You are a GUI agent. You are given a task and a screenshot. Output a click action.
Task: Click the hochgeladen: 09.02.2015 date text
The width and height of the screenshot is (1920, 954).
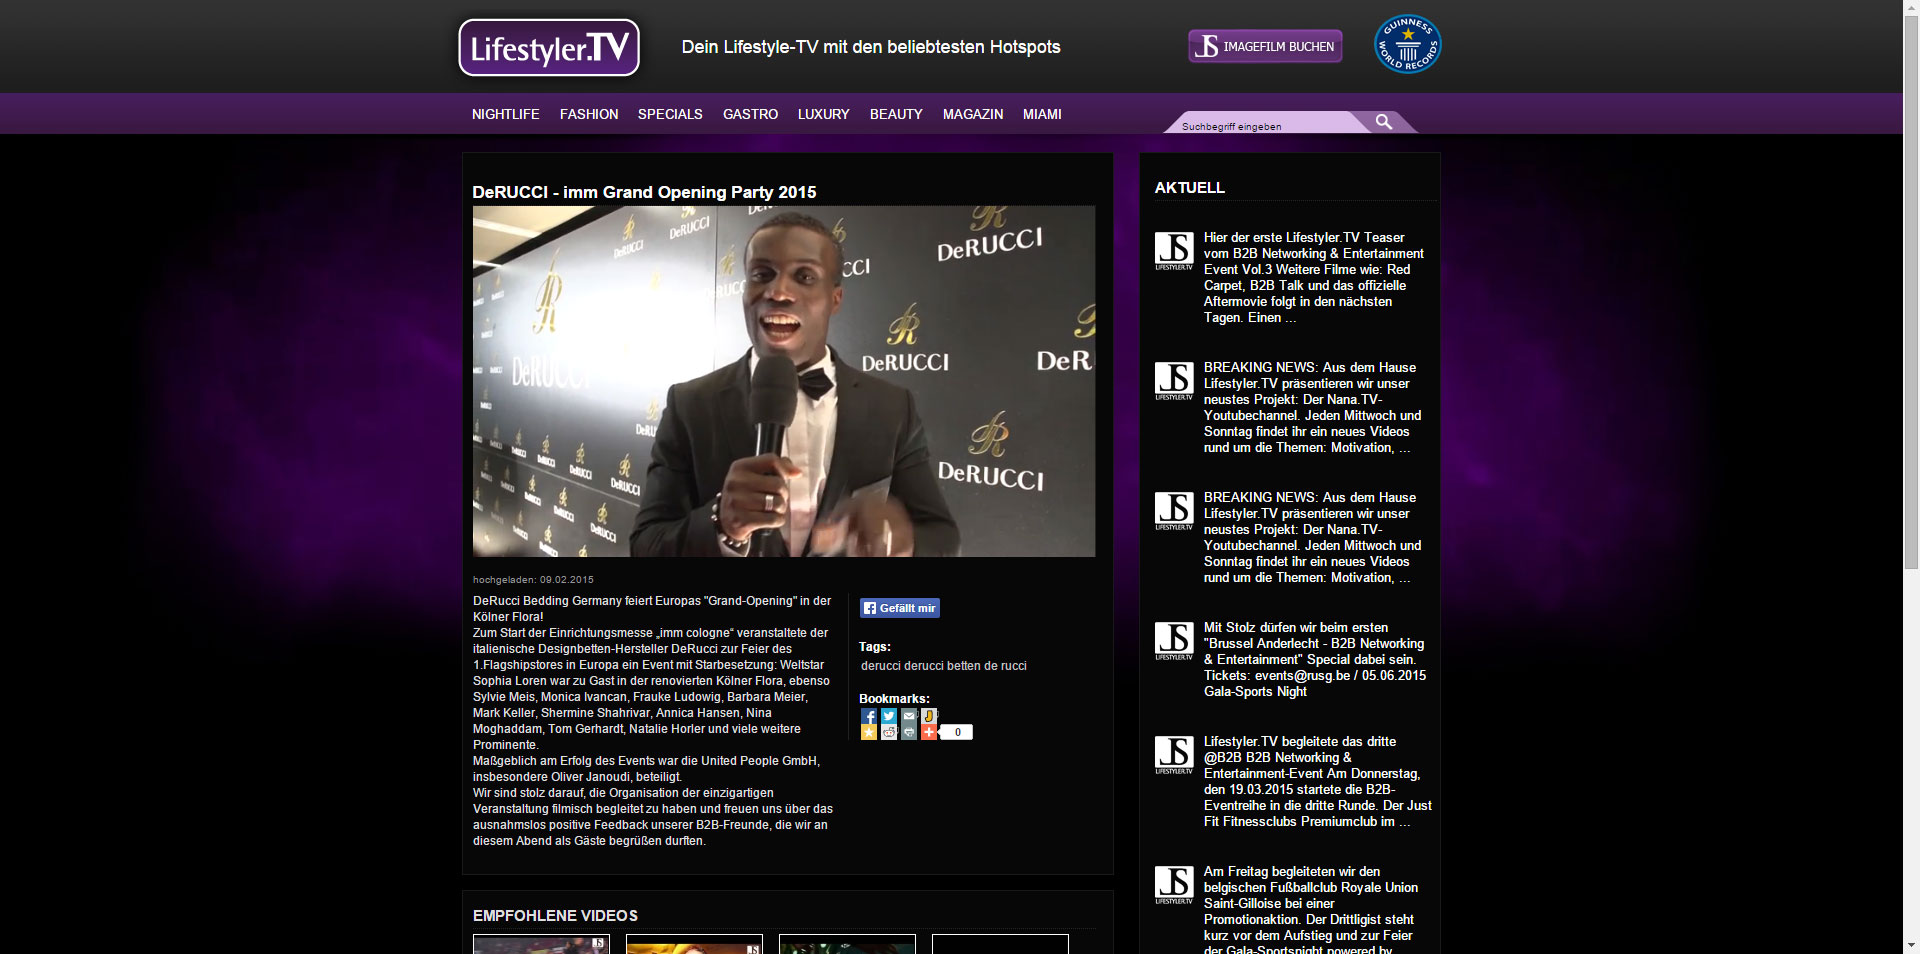(533, 580)
